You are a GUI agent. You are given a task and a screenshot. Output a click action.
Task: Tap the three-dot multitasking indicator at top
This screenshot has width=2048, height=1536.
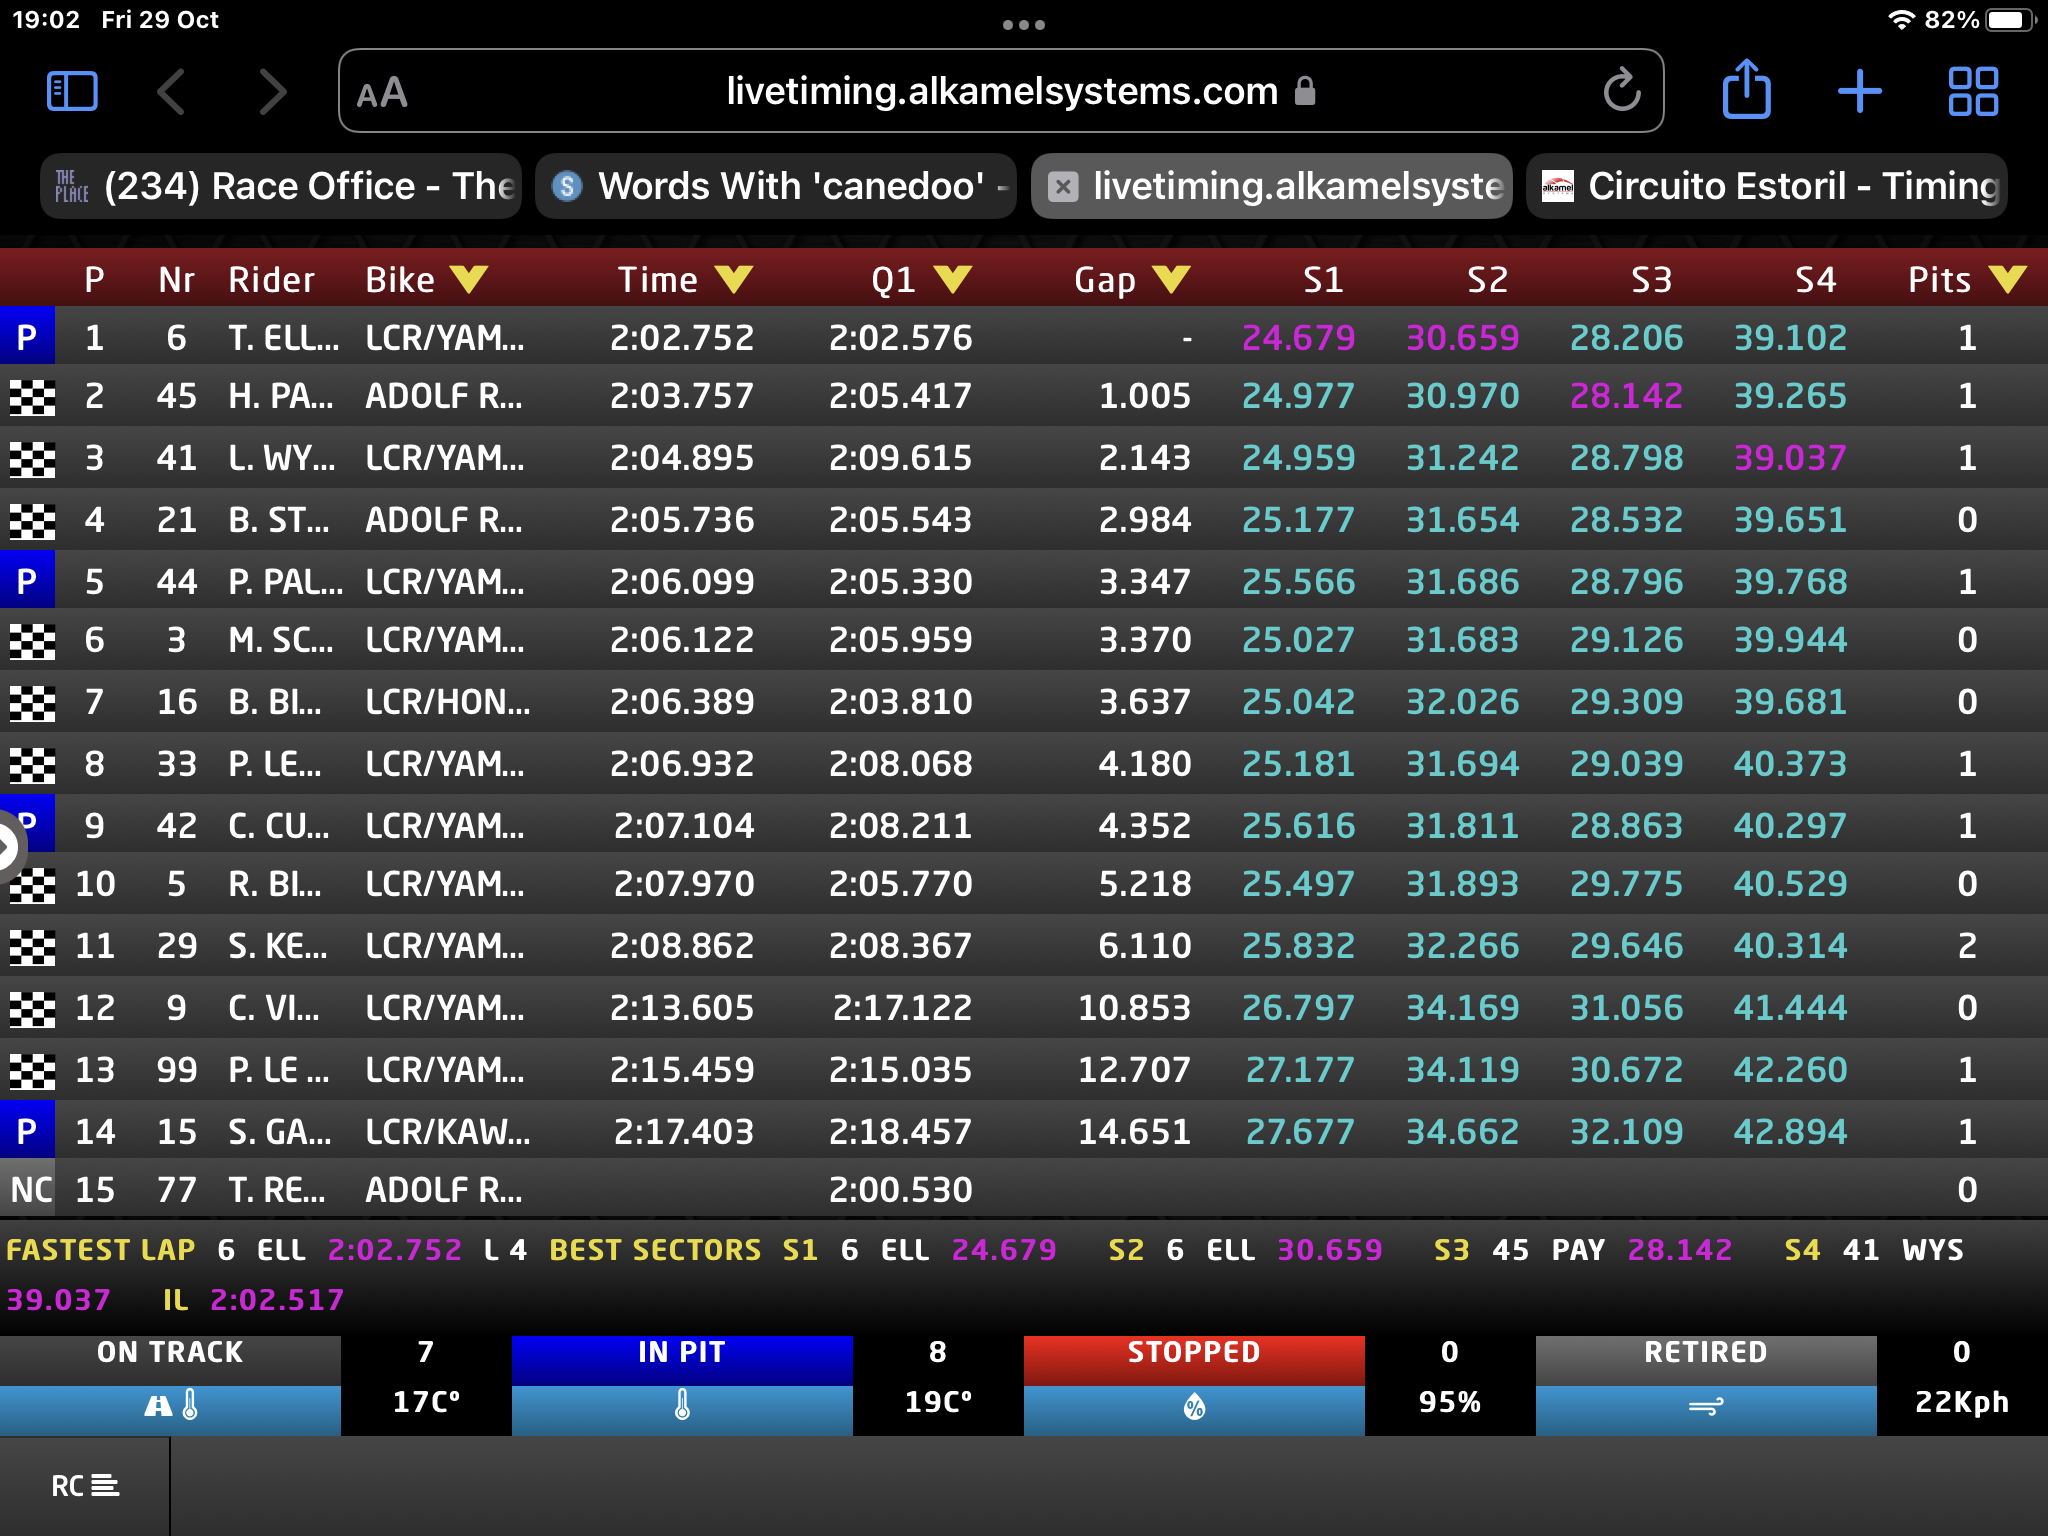[x=1024, y=25]
